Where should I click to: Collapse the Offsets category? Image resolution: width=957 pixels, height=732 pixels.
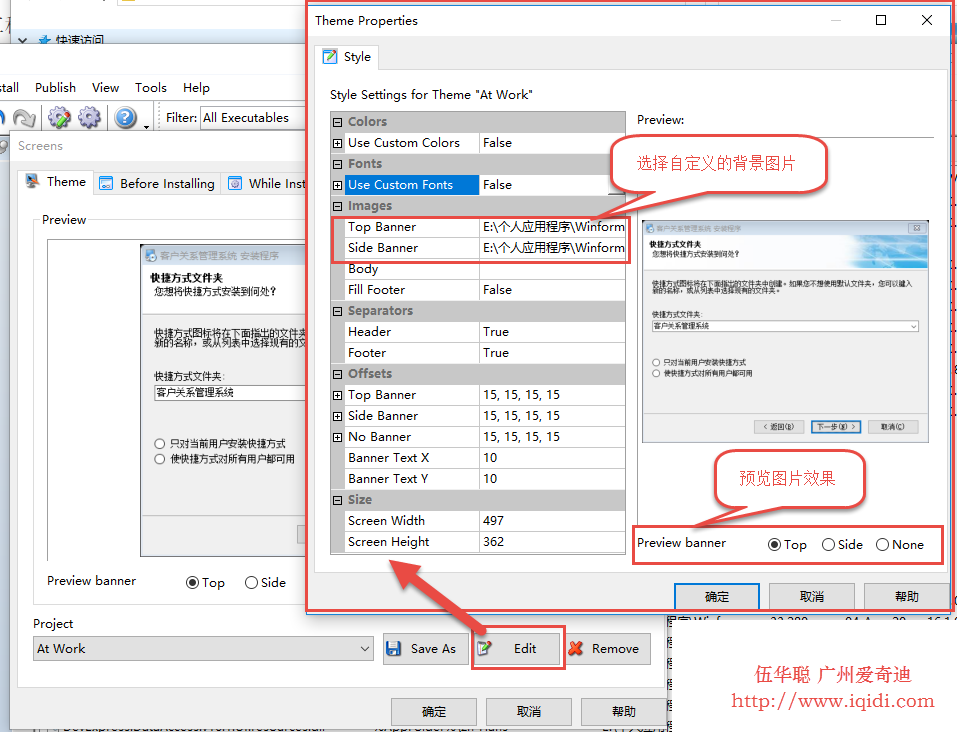[x=338, y=374]
